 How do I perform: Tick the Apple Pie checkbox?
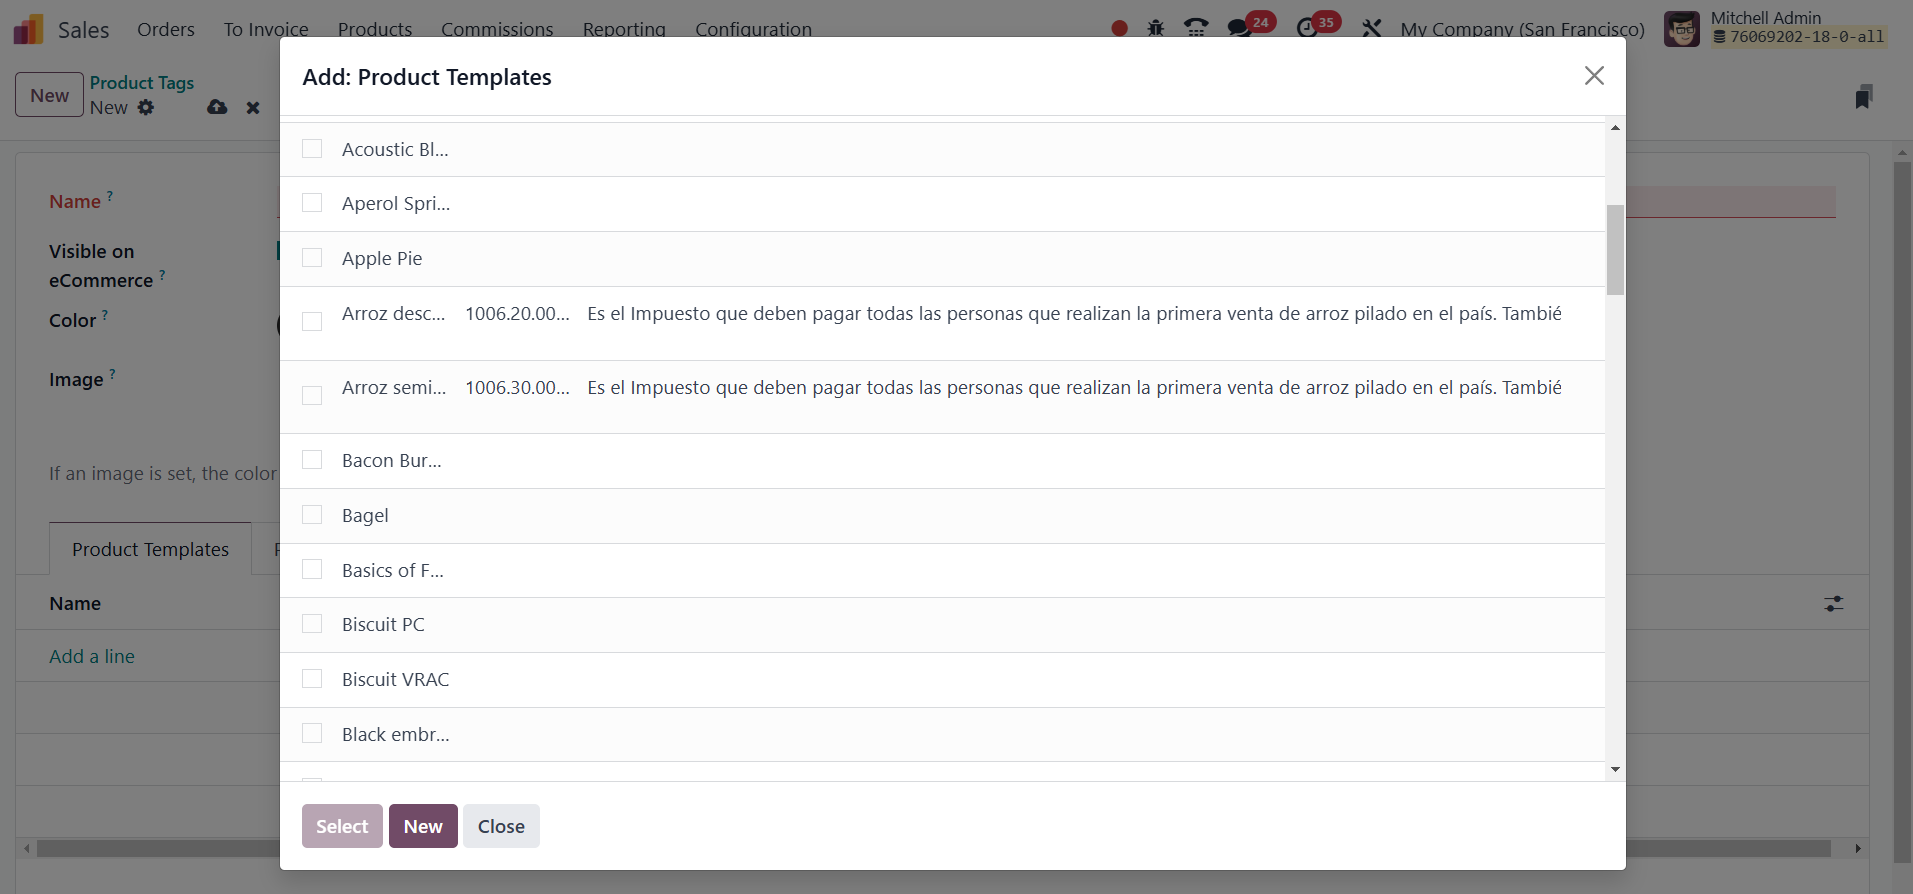[x=312, y=258]
